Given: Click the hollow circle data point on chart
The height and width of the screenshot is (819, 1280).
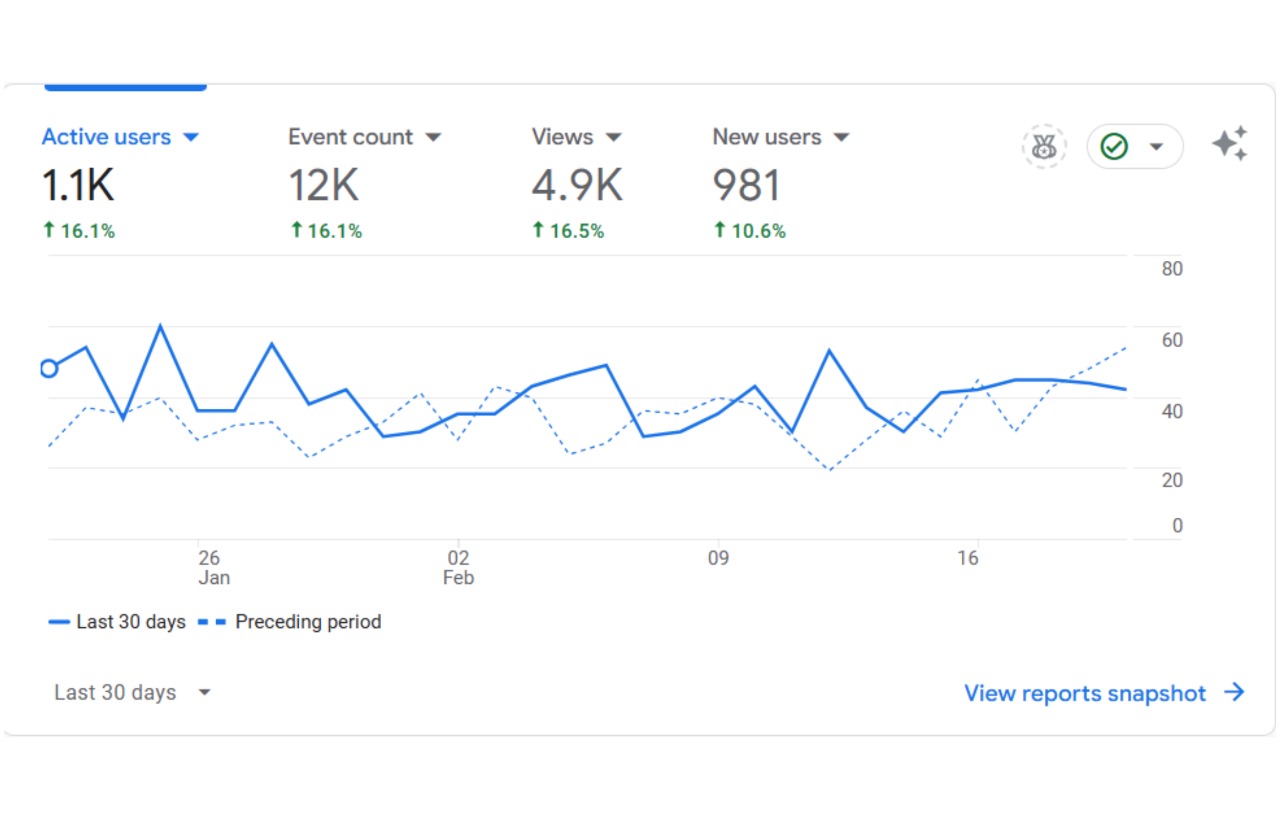Looking at the screenshot, I should click(x=48, y=369).
